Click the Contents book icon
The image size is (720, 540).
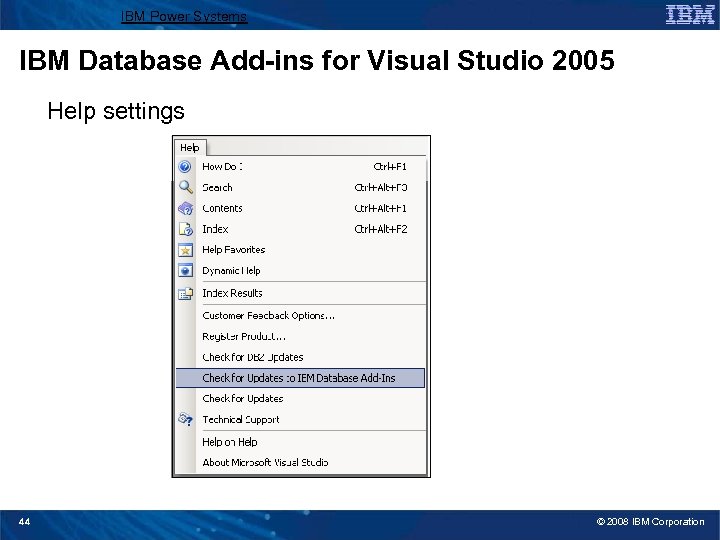click(x=186, y=208)
